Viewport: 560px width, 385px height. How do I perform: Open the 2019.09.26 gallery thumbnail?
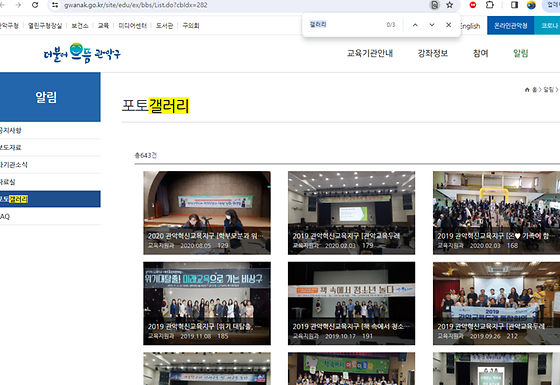[496, 303]
